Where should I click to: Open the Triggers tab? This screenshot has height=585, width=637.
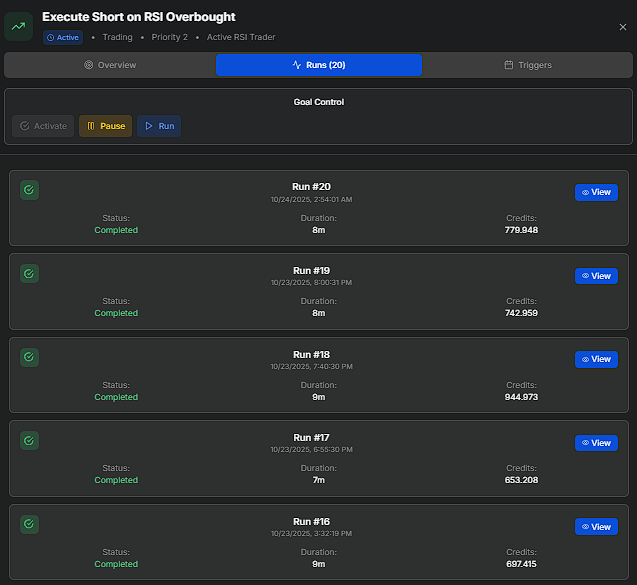(x=527, y=65)
